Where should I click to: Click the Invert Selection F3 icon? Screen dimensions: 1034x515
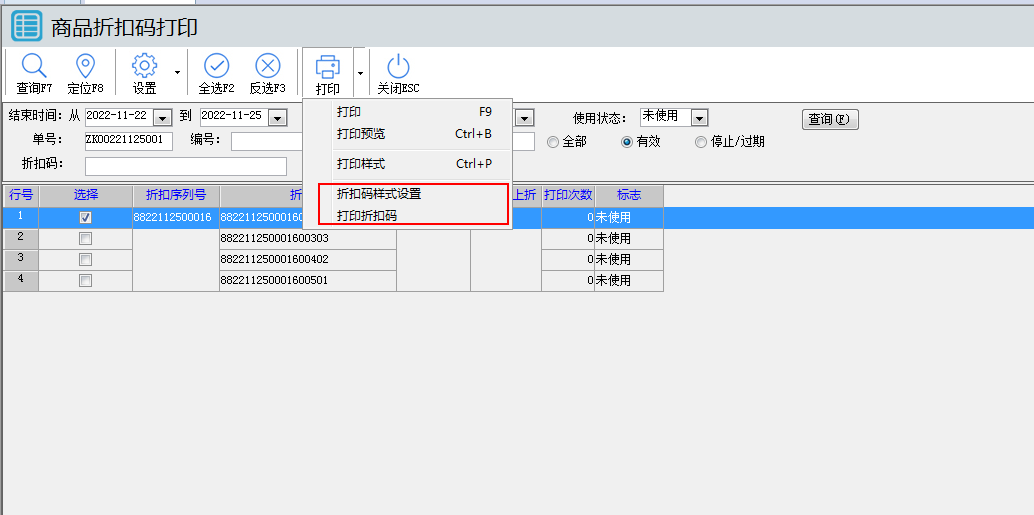tap(267, 67)
